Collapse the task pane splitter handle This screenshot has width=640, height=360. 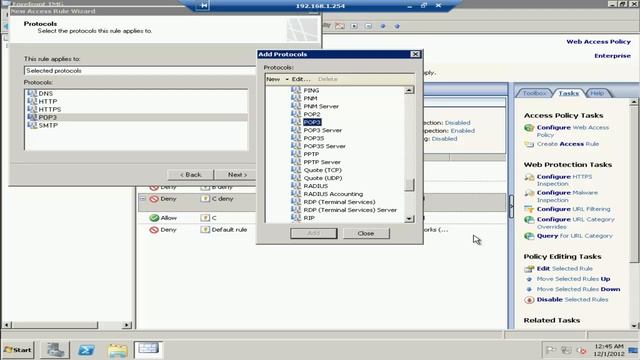[511, 206]
